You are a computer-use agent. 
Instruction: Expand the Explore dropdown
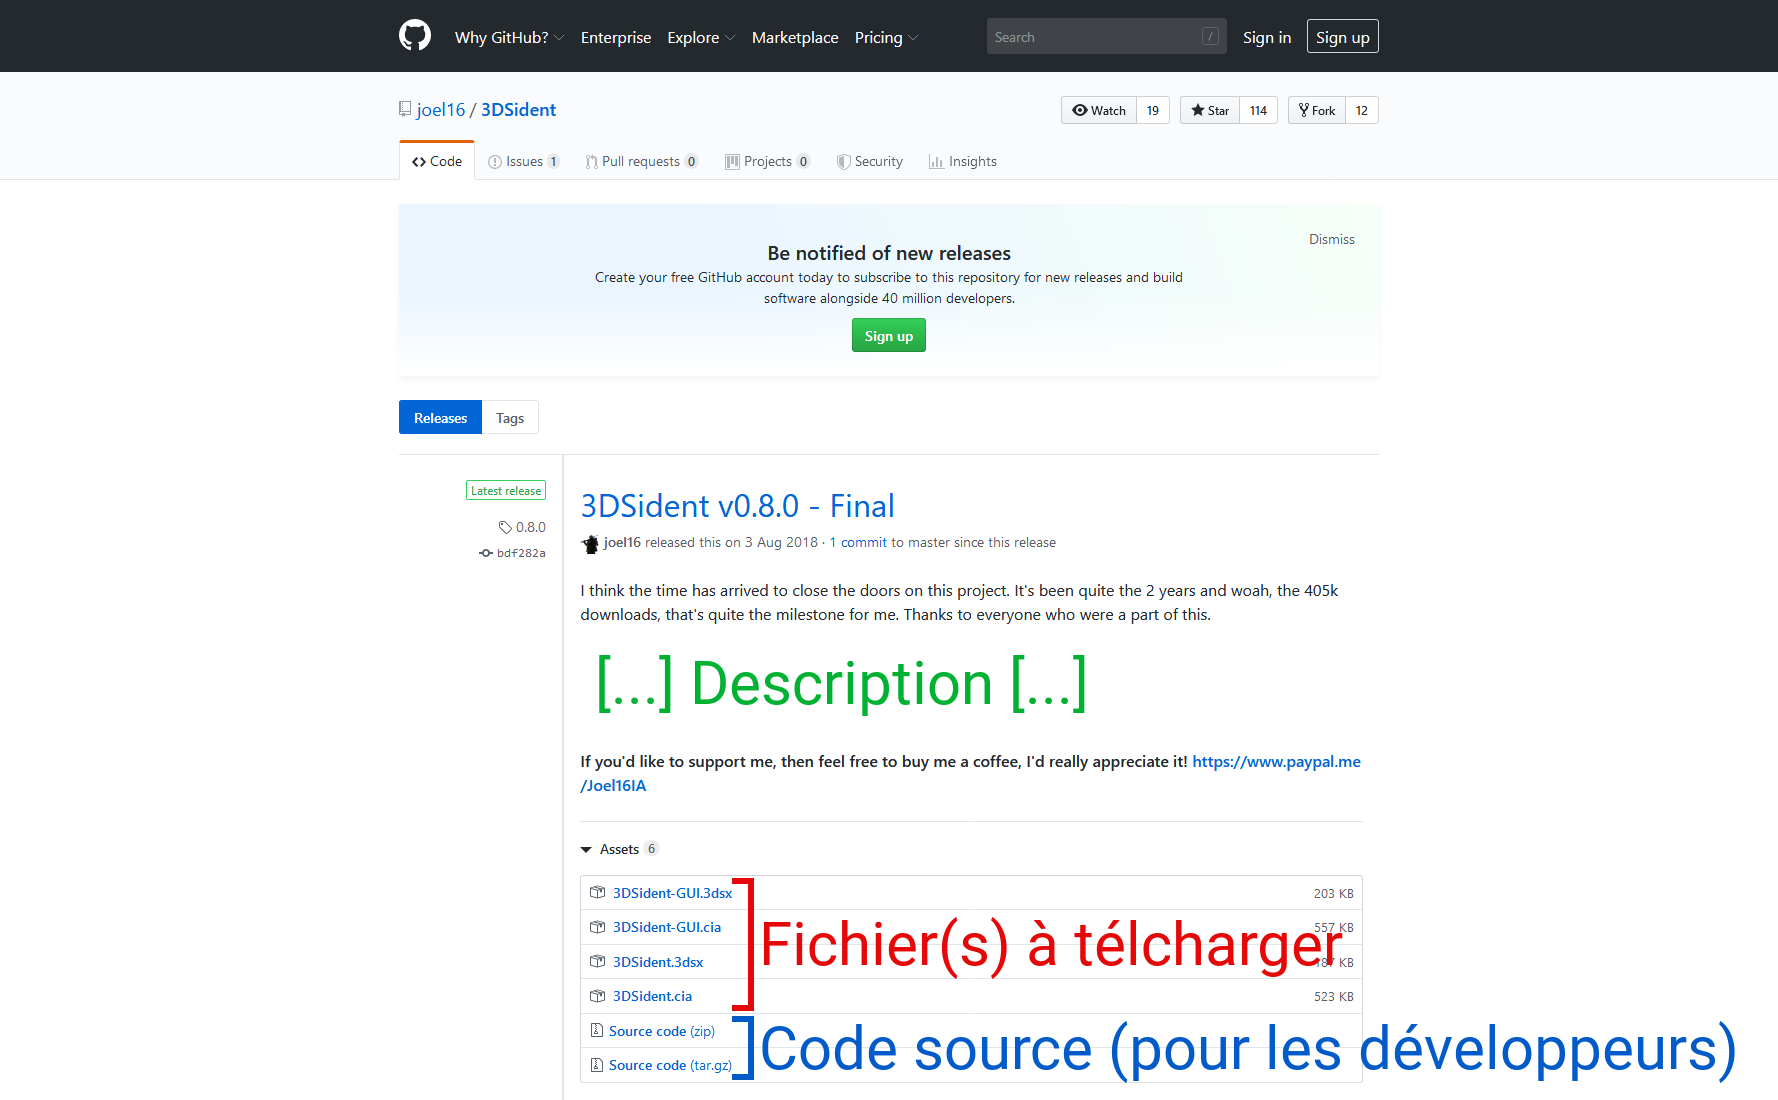point(701,37)
